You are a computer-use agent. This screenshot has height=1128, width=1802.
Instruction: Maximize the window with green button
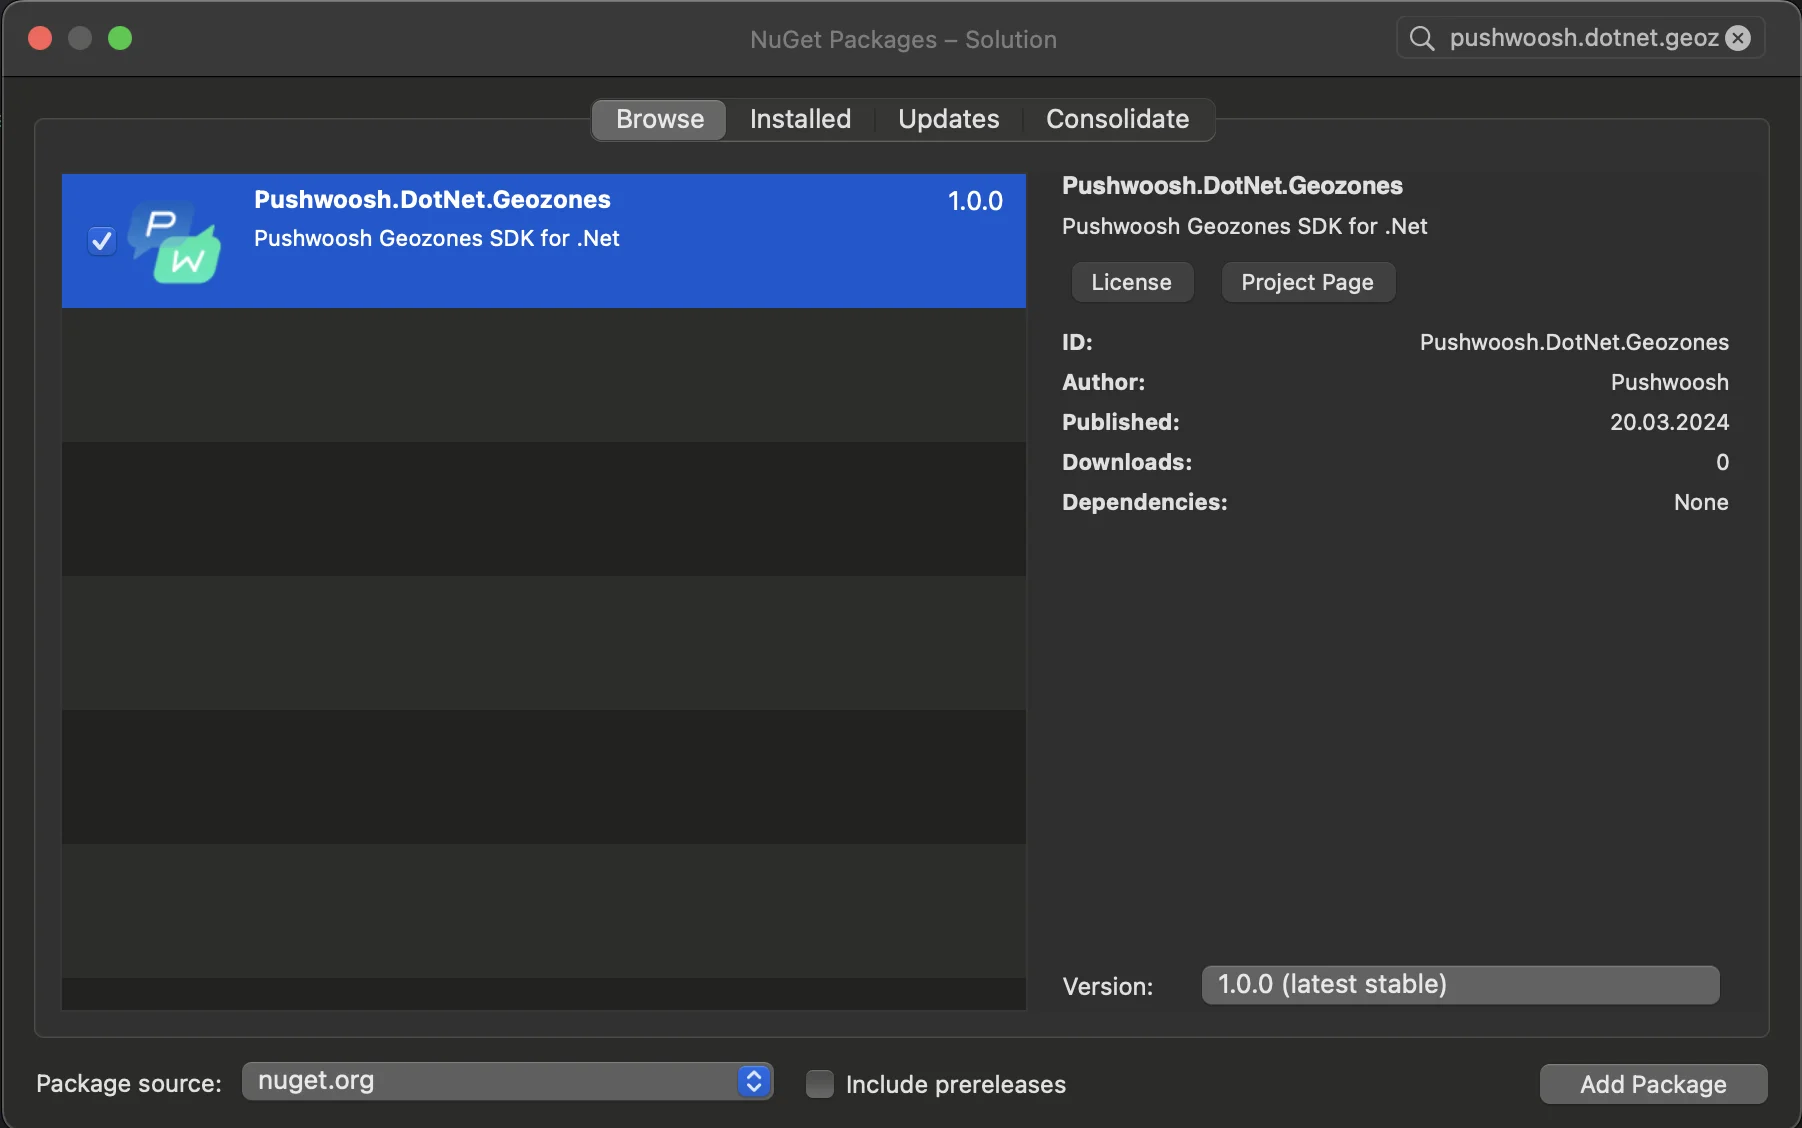tap(120, 38)
